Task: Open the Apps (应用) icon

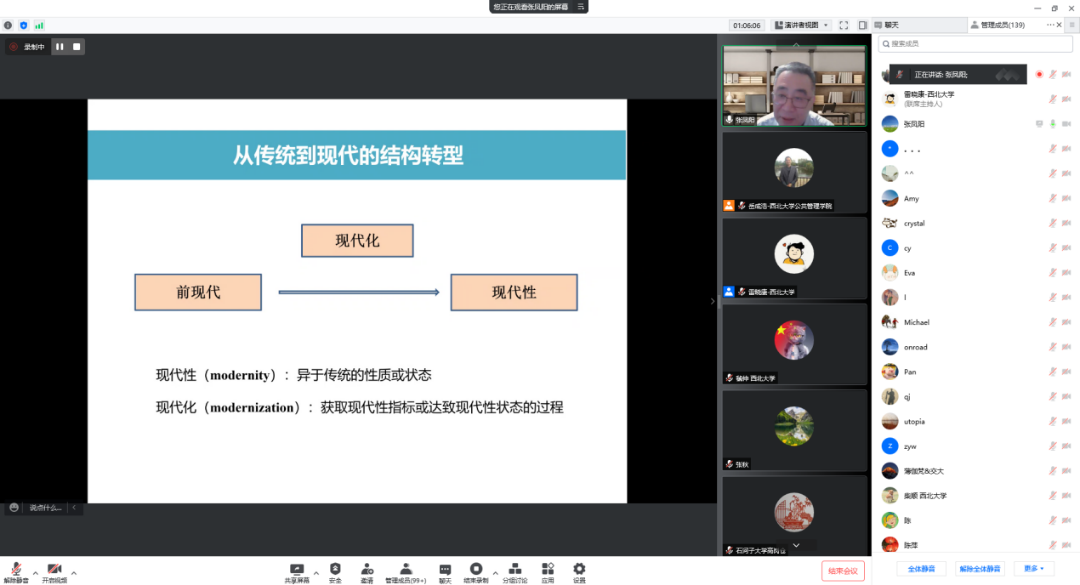Action: pos(548,570)
